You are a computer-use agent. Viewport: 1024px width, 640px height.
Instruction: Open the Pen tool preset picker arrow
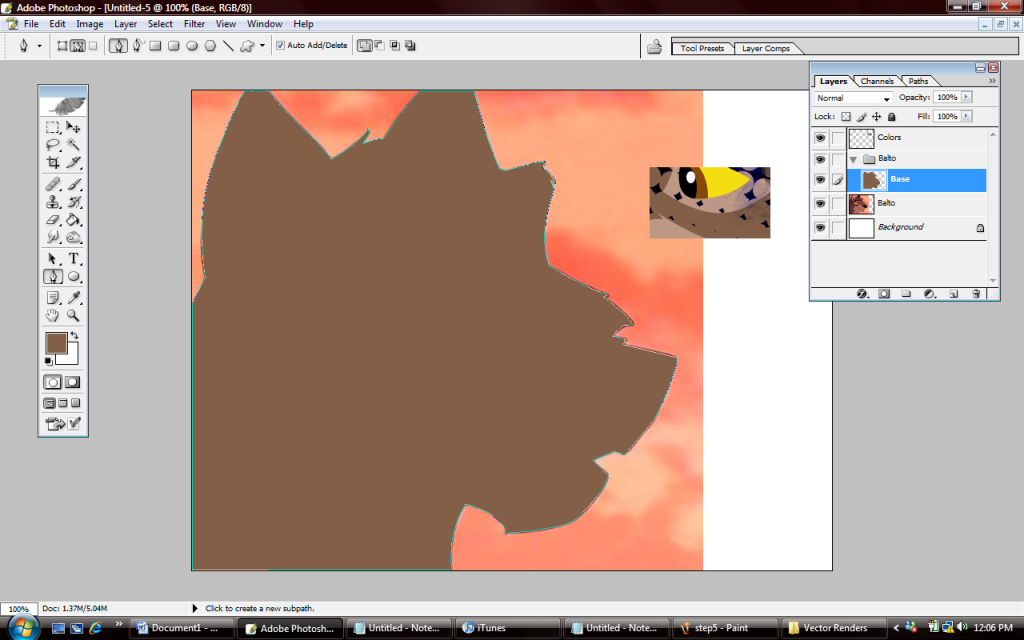coord(39,46)
